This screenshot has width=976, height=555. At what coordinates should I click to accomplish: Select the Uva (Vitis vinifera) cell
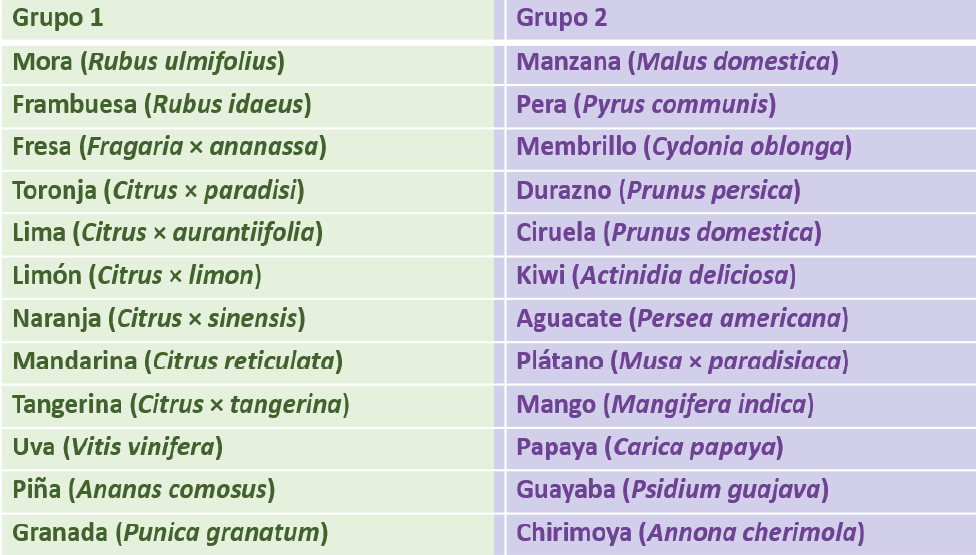[x=248, y=449]
